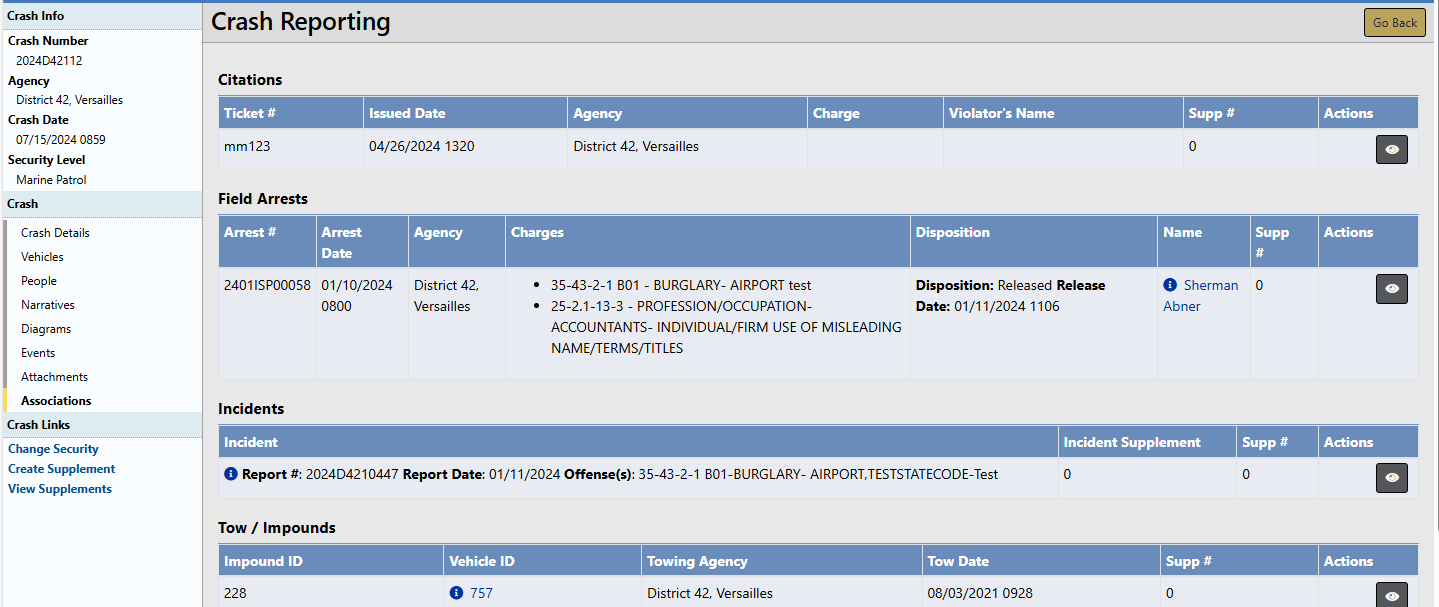This screenshot has height=607, width=1439.
Task: Click info icon beside incident Report #
Action: coord(231,474)
